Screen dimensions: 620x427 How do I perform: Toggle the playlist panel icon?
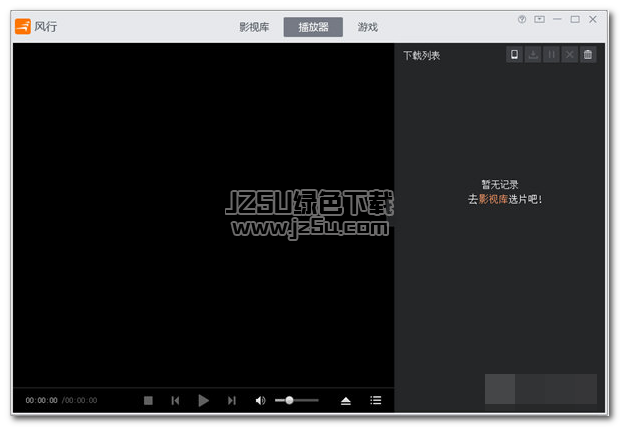376,401
